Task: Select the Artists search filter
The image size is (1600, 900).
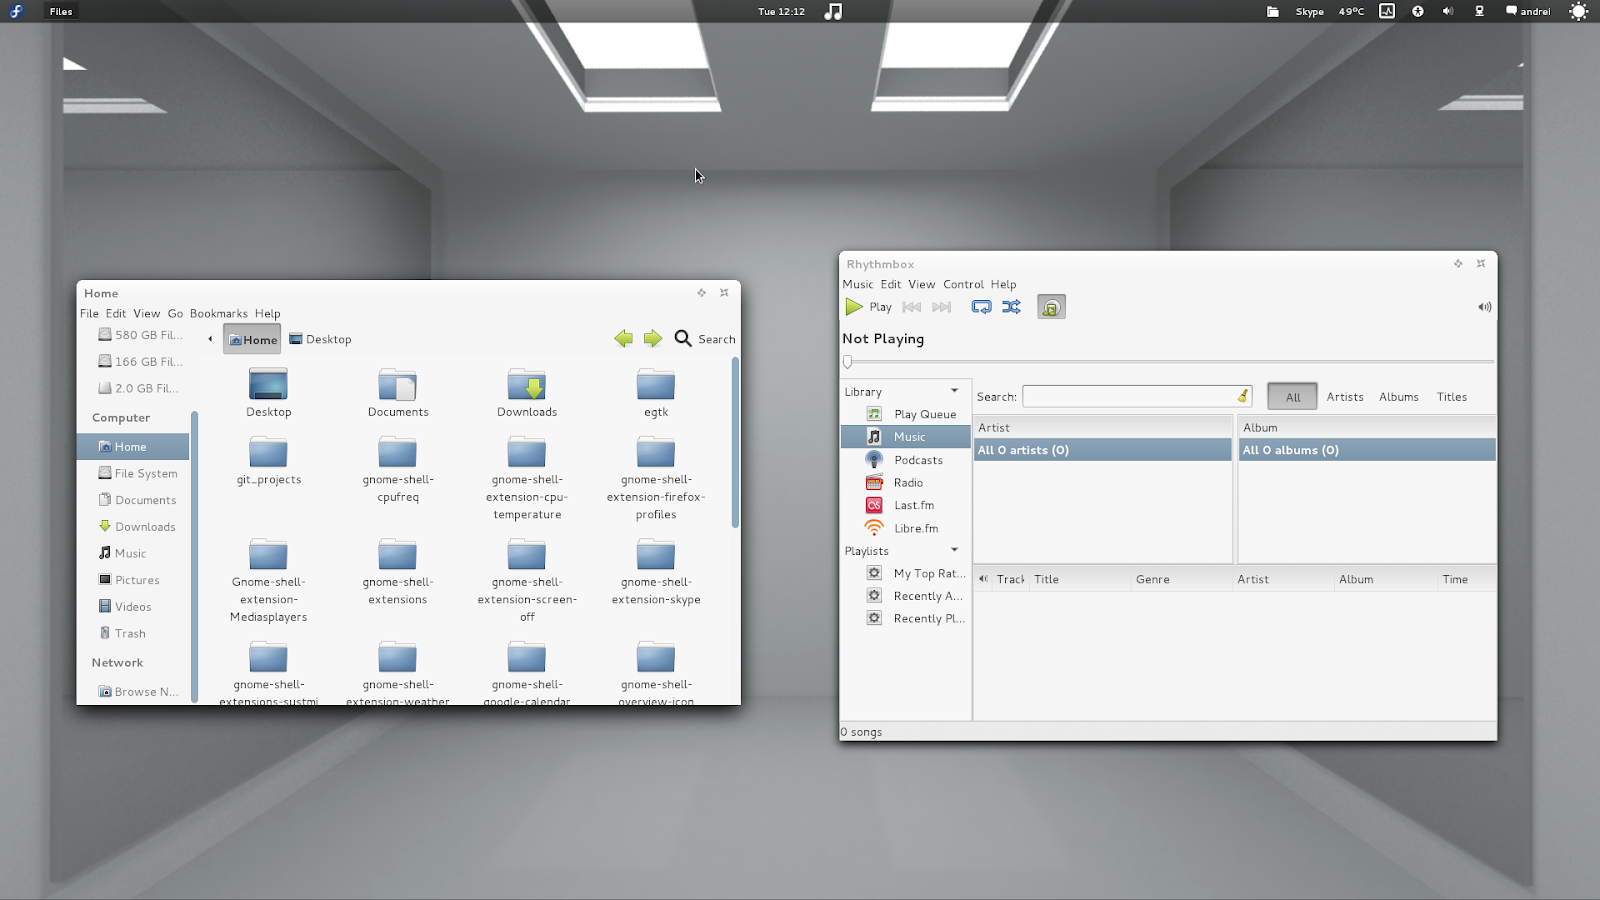Action: click(x=1345, y=397)
